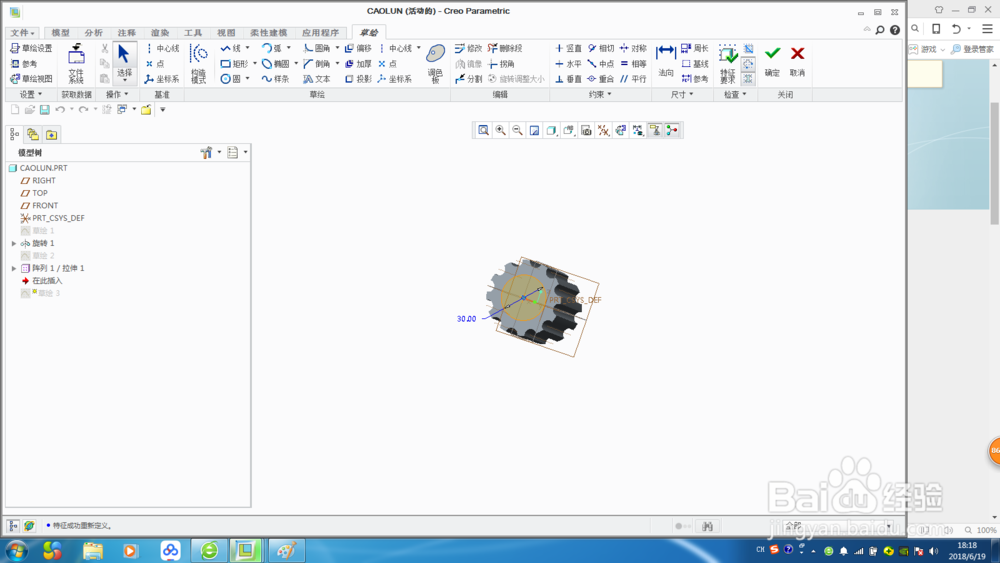Open the 设置 group dropdown

point(31,94)
